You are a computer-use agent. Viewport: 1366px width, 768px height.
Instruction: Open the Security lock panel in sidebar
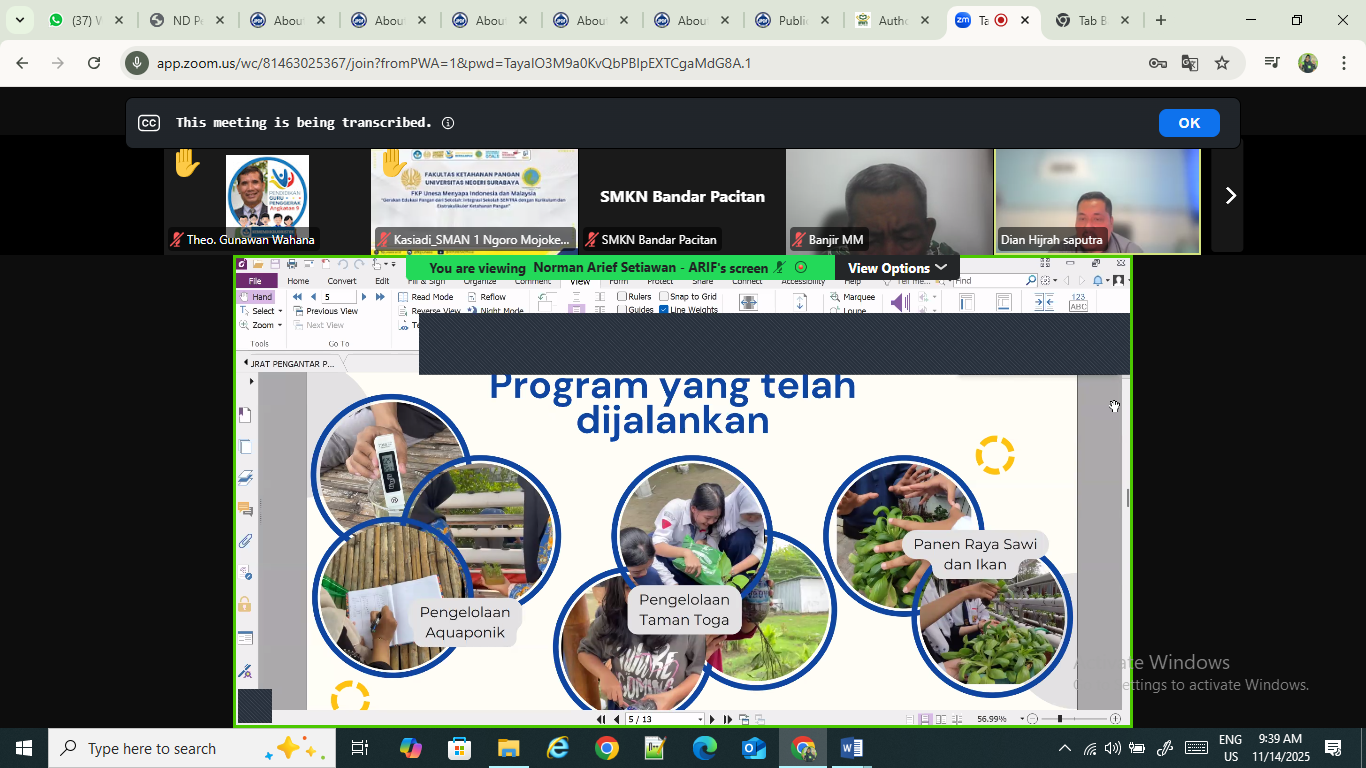tap(245, 605)
